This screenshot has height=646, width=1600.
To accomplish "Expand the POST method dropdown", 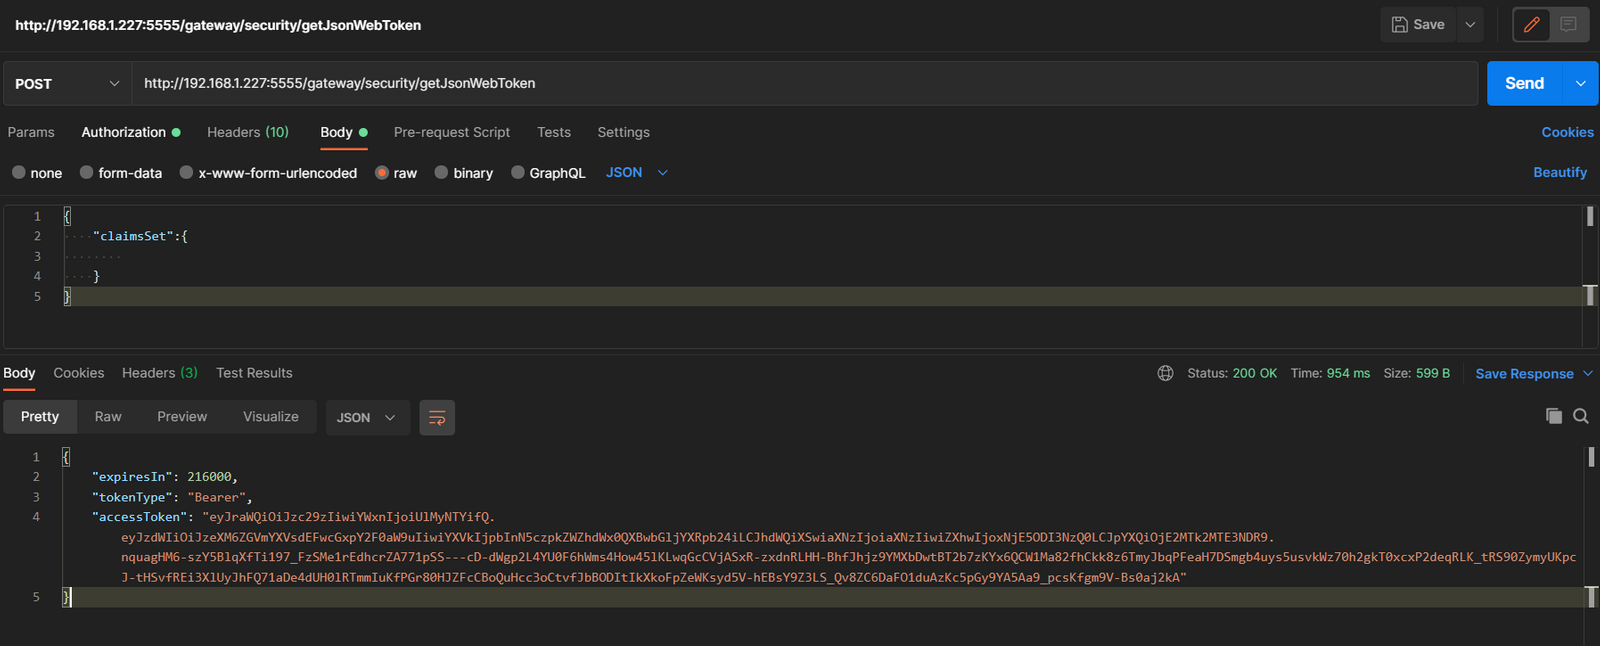I will point(67,84).
